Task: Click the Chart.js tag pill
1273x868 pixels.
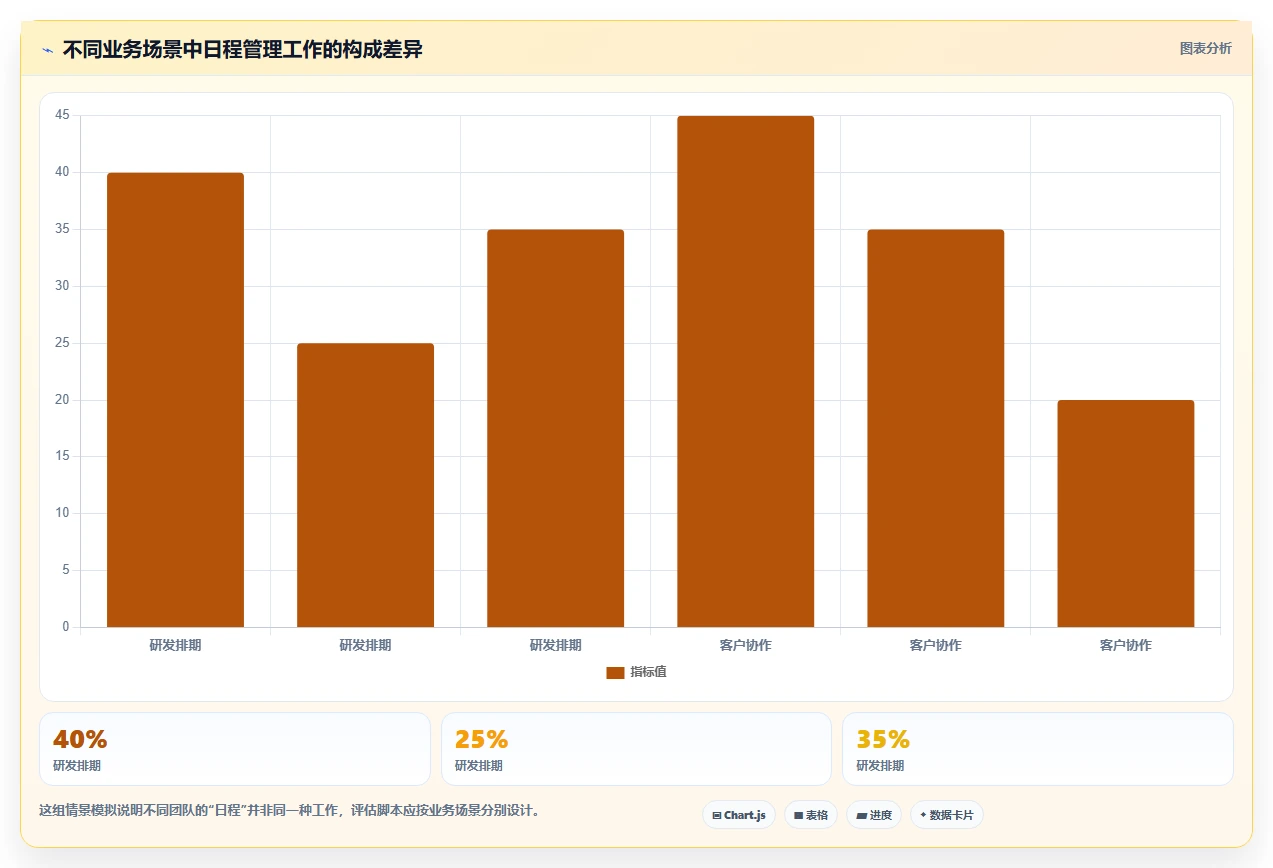Action: click(x=739, y=815)
